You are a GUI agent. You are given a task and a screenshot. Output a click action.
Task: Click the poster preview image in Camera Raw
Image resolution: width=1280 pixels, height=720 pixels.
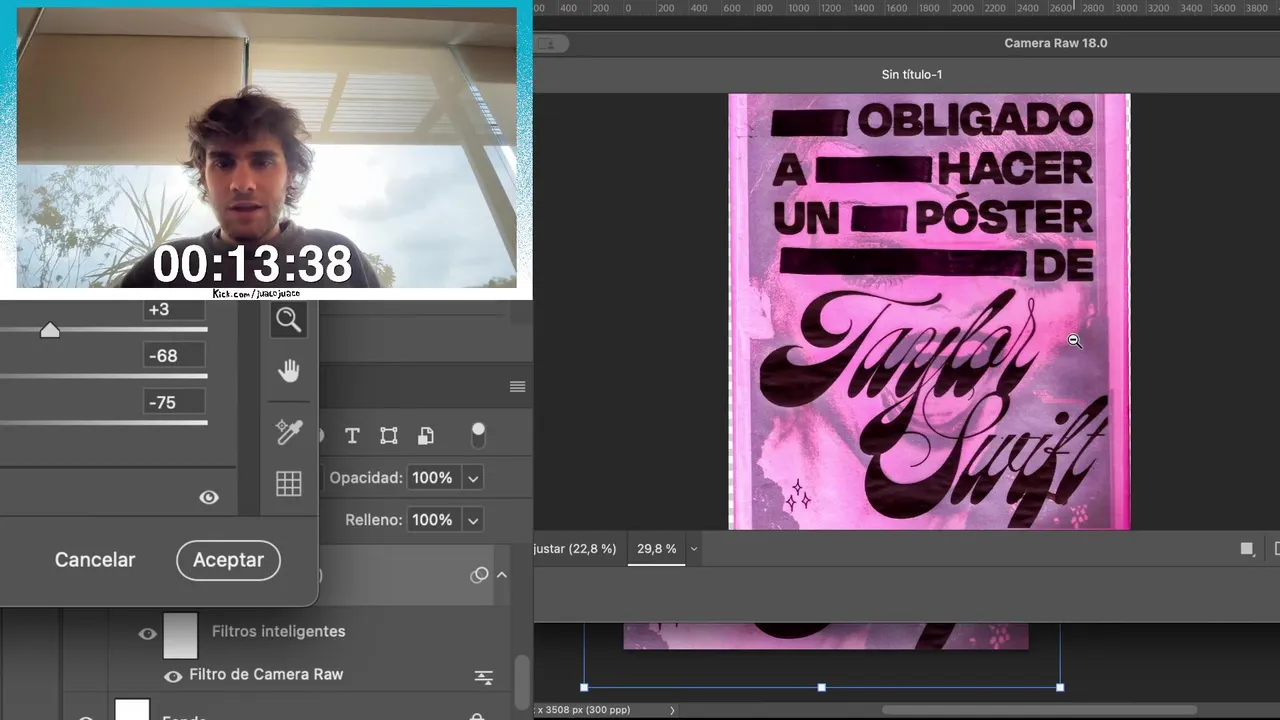point(929,311)
